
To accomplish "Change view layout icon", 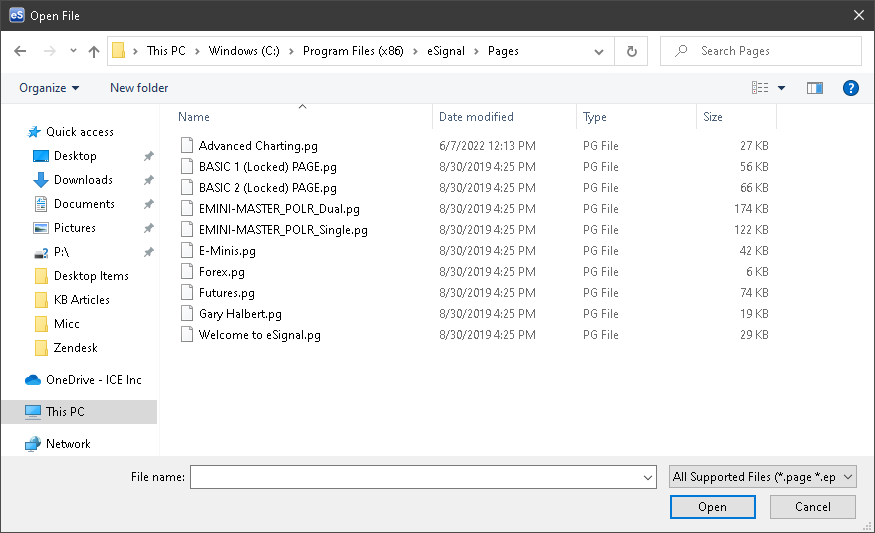I will (759, 88).
